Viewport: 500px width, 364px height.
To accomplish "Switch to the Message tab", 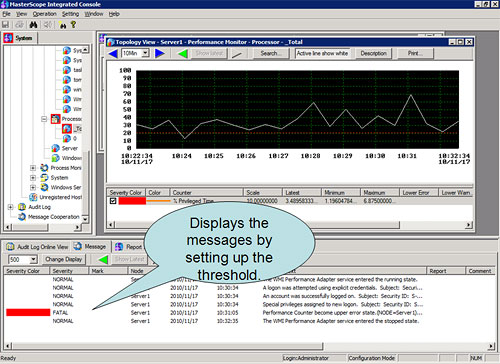I will coord(90,247).
